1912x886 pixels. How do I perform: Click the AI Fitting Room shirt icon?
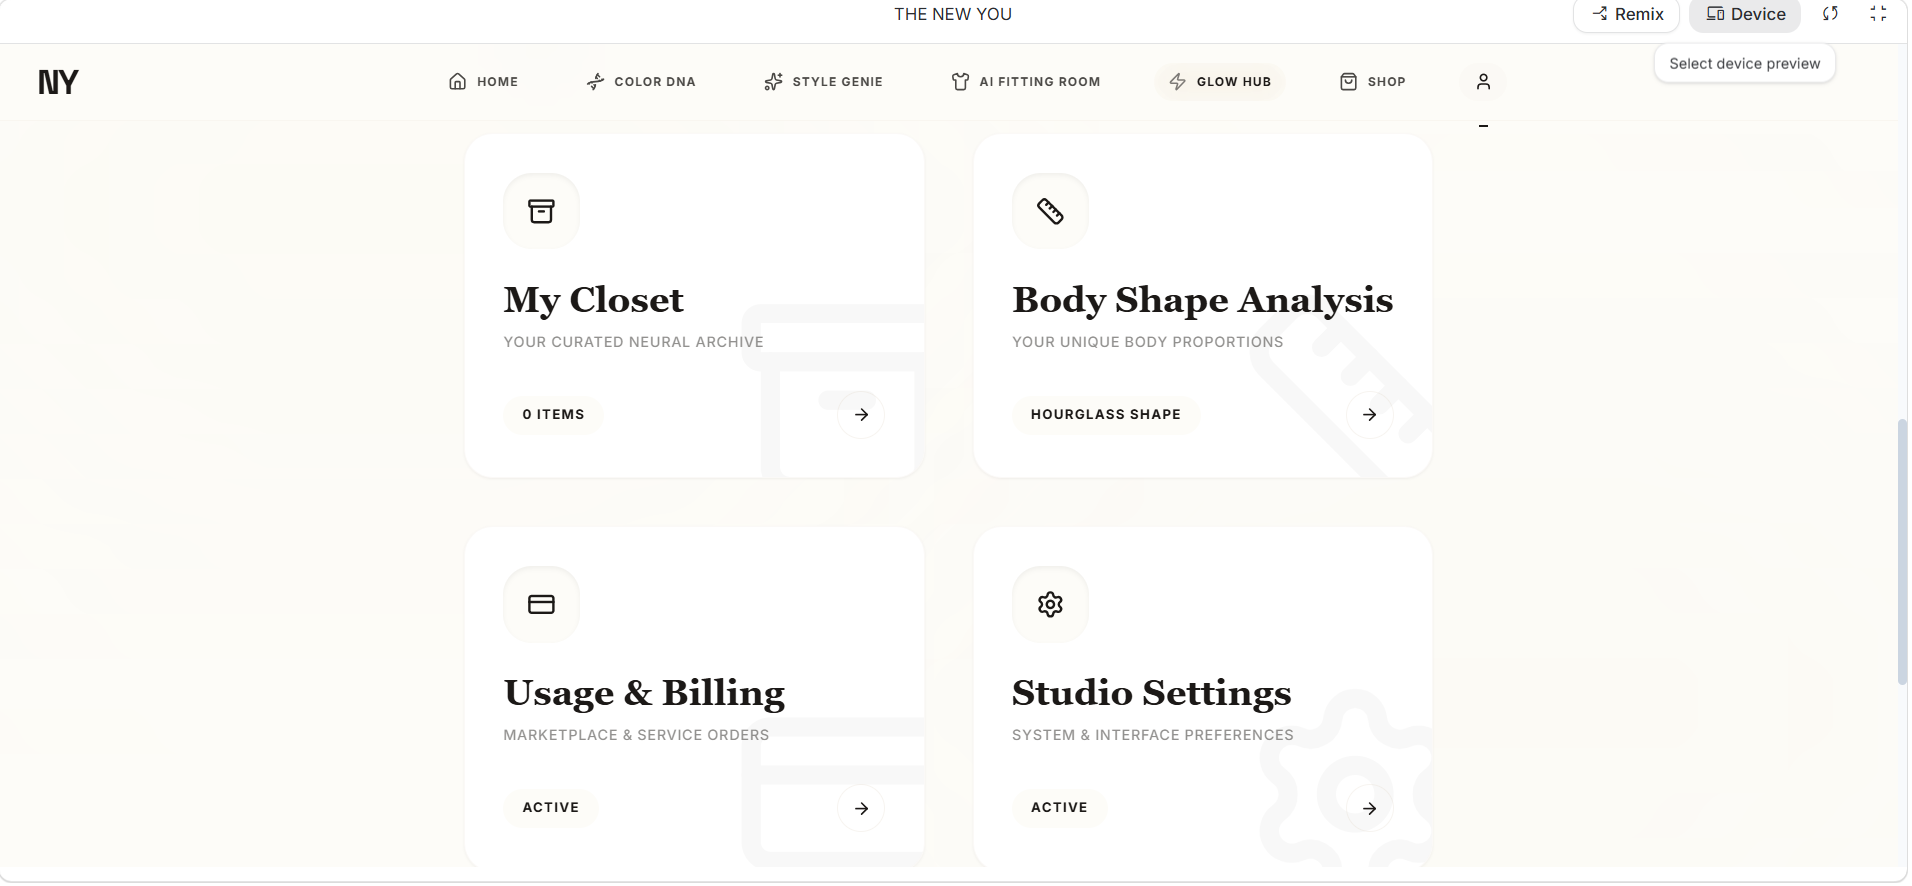click(960, 82)
